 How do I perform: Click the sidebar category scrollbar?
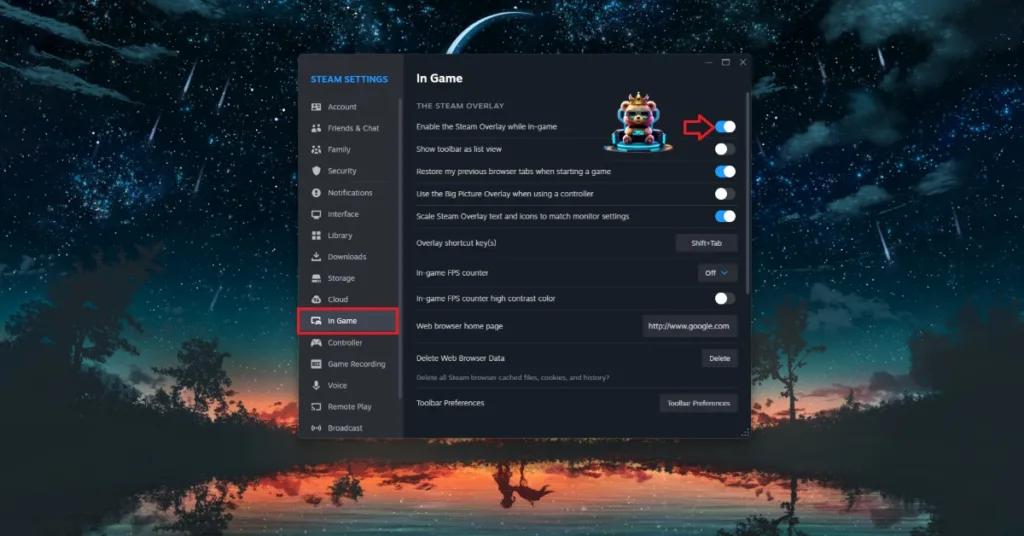[400, 248]
